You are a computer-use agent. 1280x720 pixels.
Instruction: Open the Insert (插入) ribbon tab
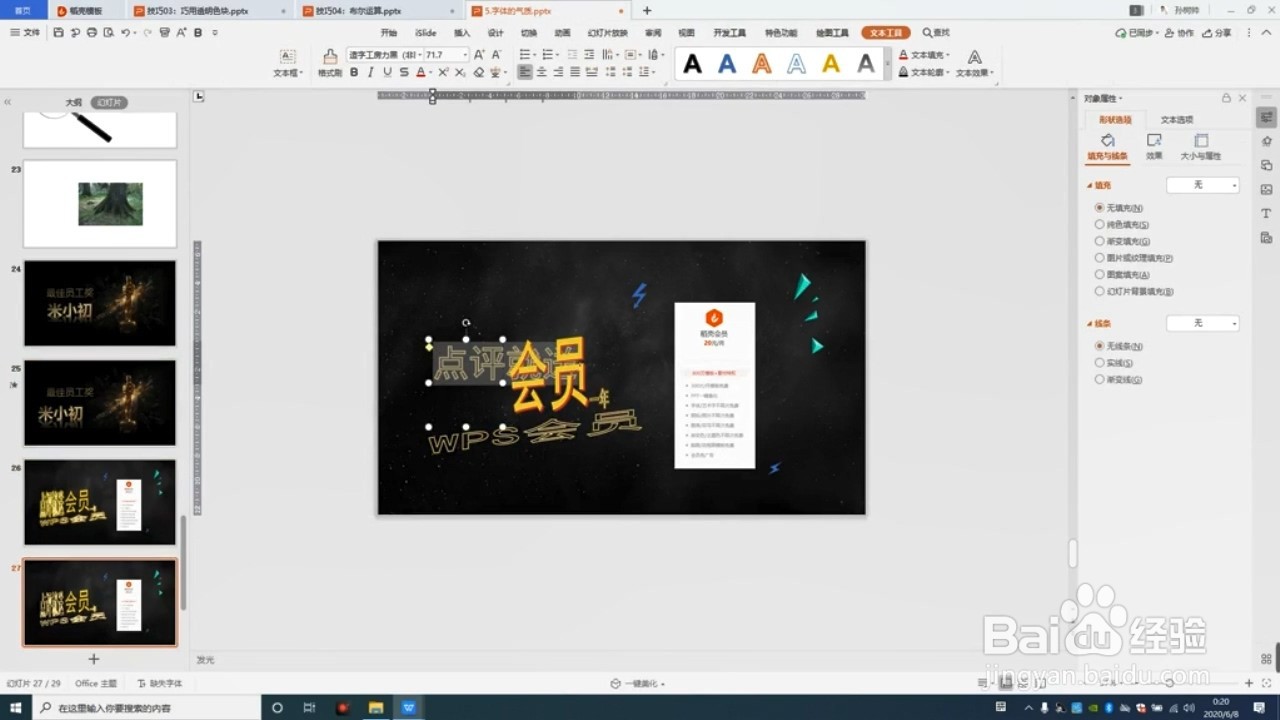click(462, 33)
